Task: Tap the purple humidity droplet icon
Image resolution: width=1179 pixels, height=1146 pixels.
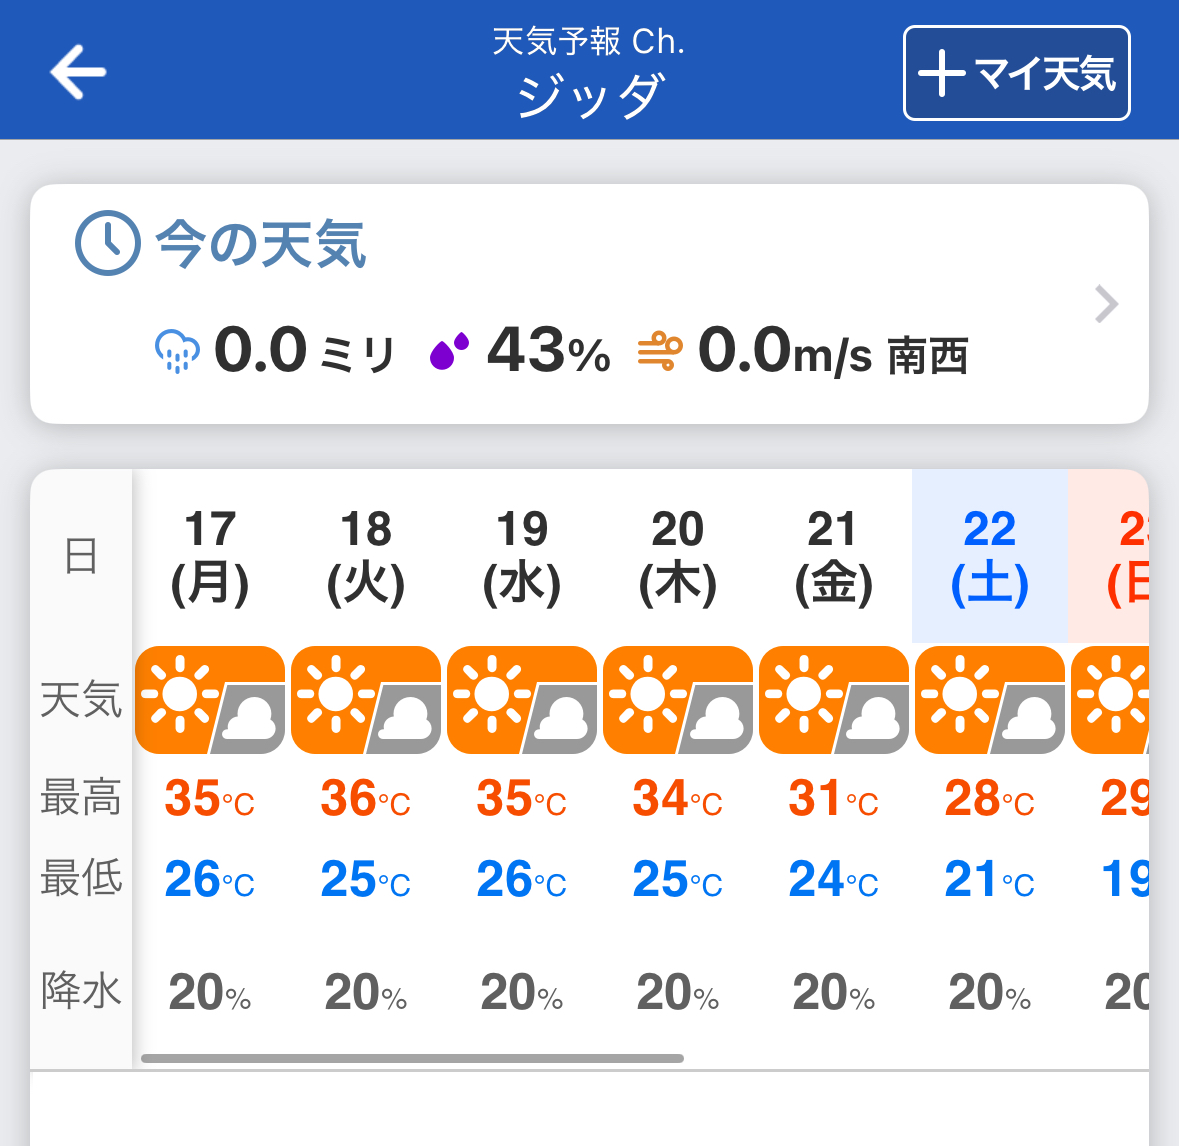Action: pyautogui.click(x=450, y=351)
